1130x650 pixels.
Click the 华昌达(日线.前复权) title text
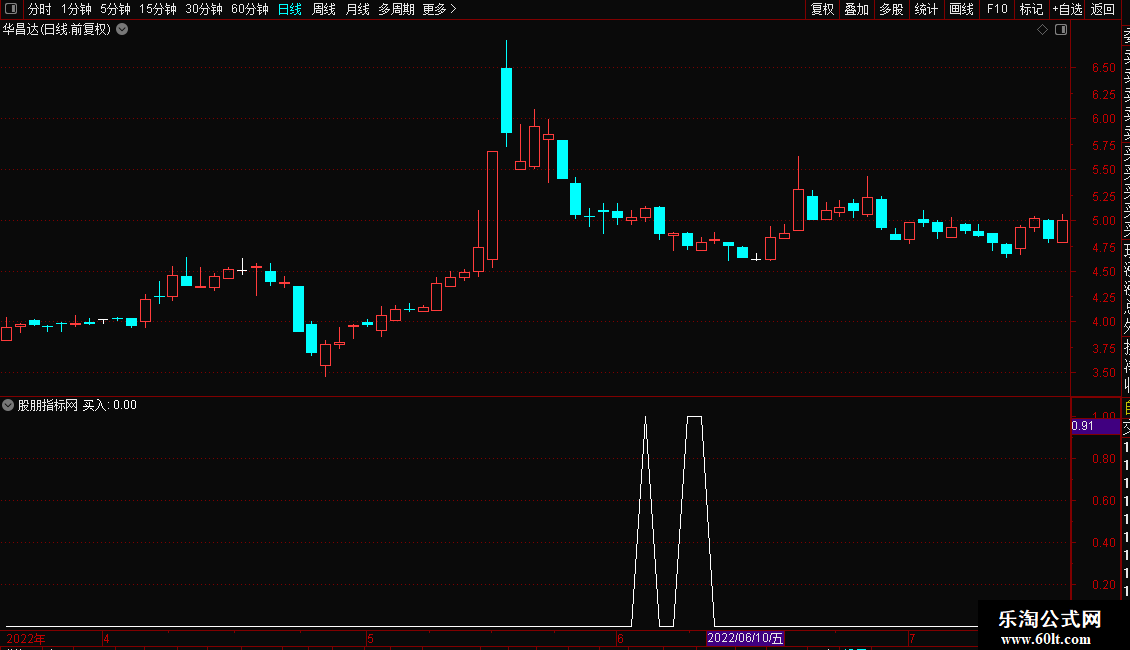point(57,30)
